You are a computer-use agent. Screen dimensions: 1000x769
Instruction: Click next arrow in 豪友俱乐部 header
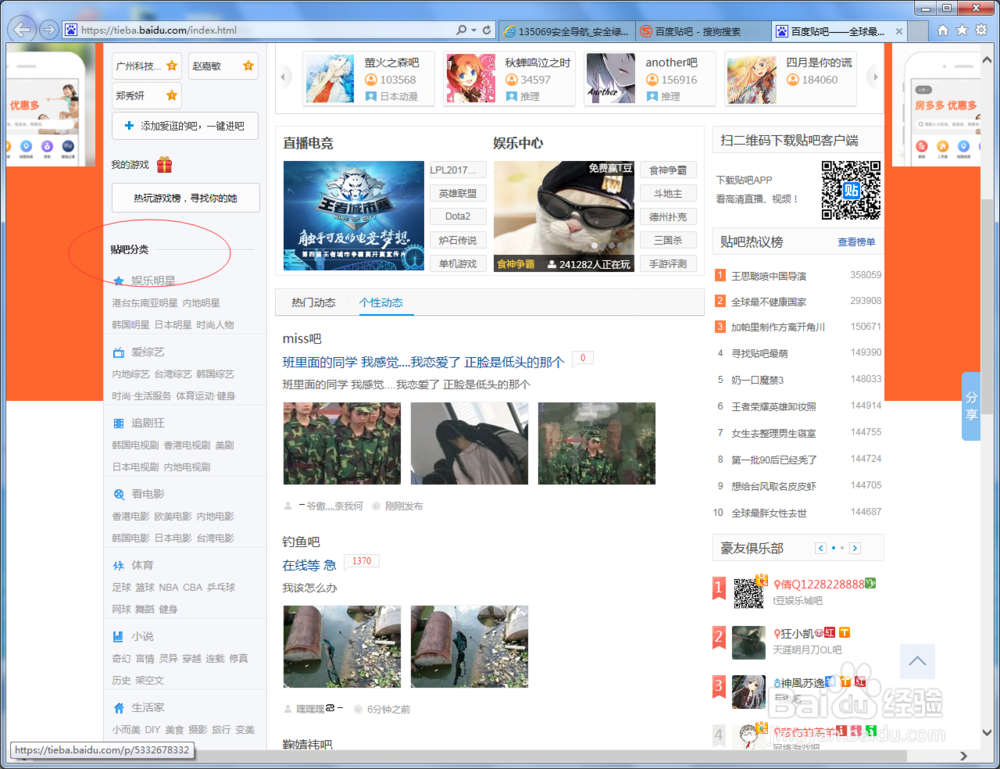coord(855,548)
